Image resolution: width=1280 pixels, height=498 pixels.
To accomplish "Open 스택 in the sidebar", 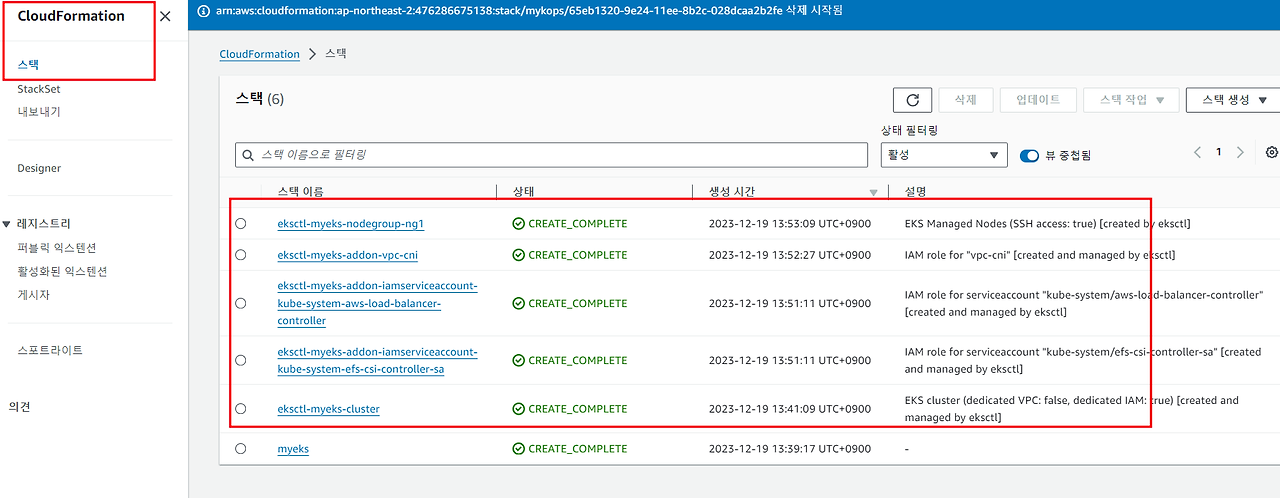I will click(x=28, y=65).
